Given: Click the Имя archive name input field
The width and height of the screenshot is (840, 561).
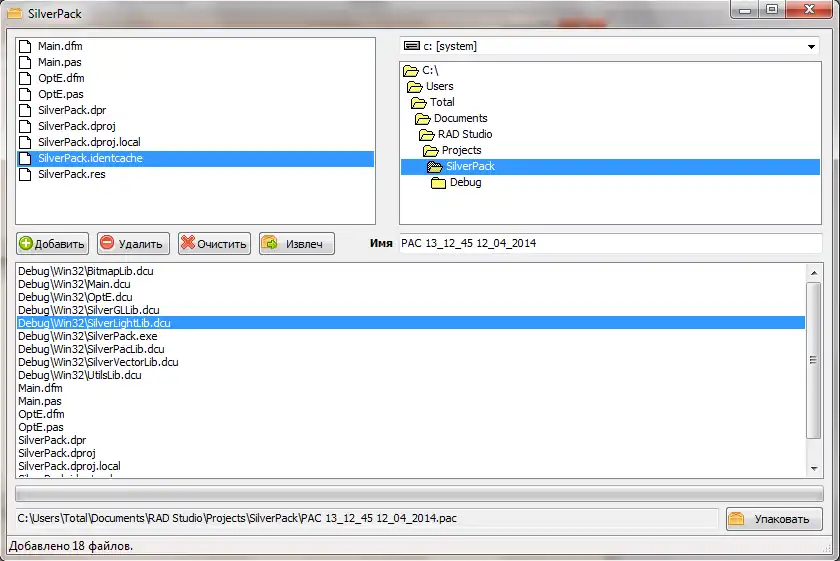Looking at the screenshot, I should click(x=611, y=243).
